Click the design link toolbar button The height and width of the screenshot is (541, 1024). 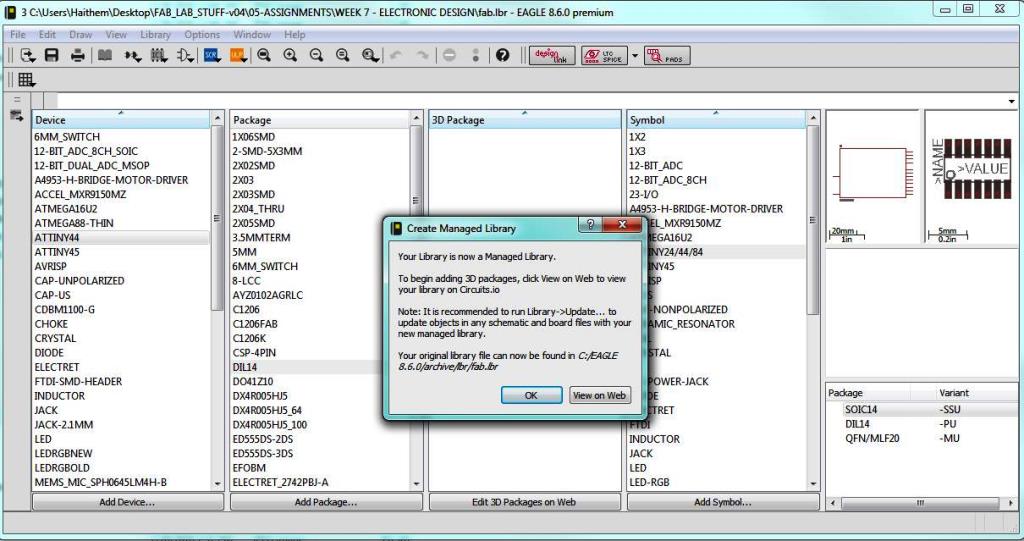point(552,56)
